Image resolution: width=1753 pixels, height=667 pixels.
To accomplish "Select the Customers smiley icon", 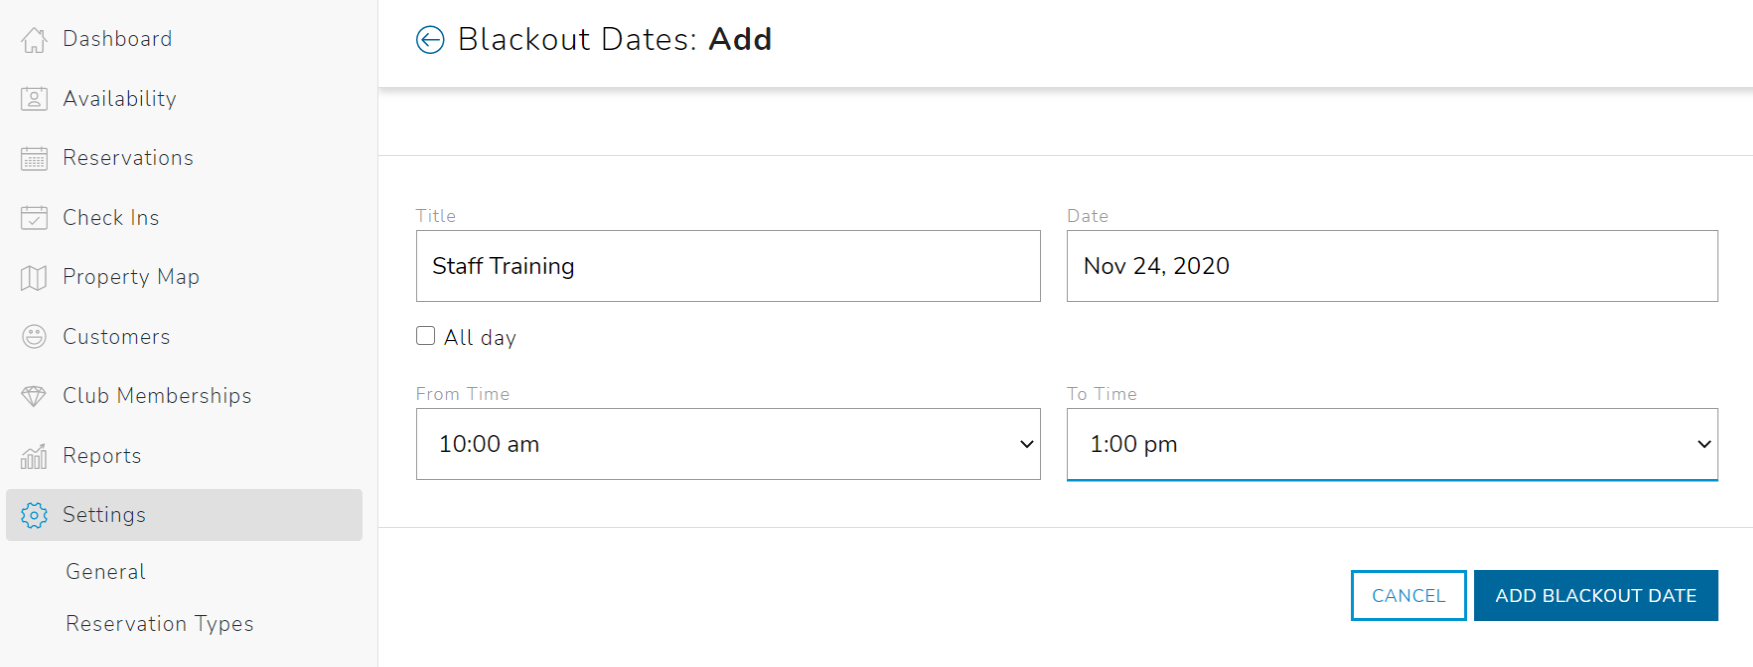I will click(33, 336).
